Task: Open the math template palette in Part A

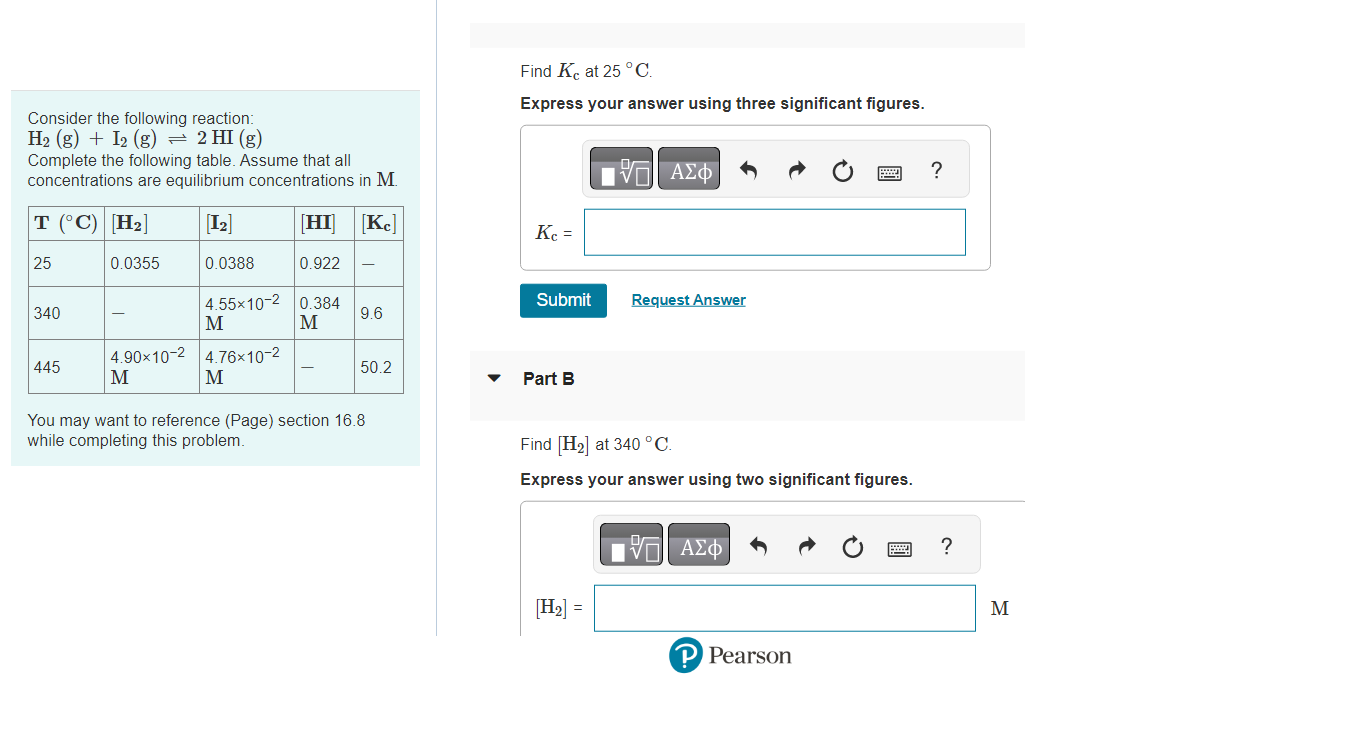Action: [620, 168]
